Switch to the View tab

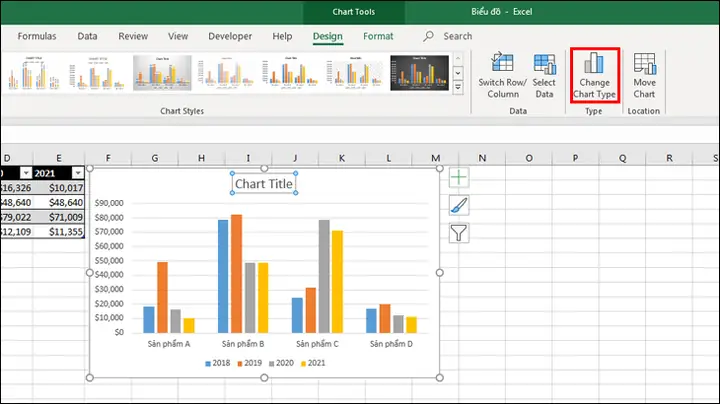pyautogui.click(x=178, y=36)
